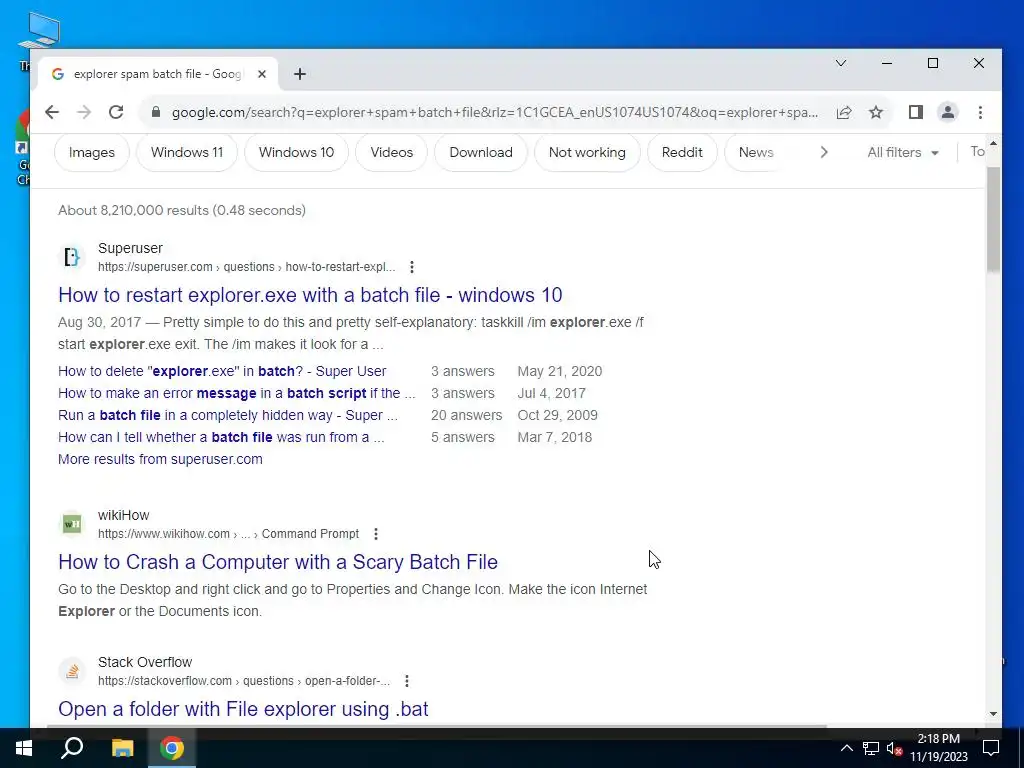Open the taskbar clock showing 2:18 PM
This screenshot has height=768, width=1024.
point(939,748)
